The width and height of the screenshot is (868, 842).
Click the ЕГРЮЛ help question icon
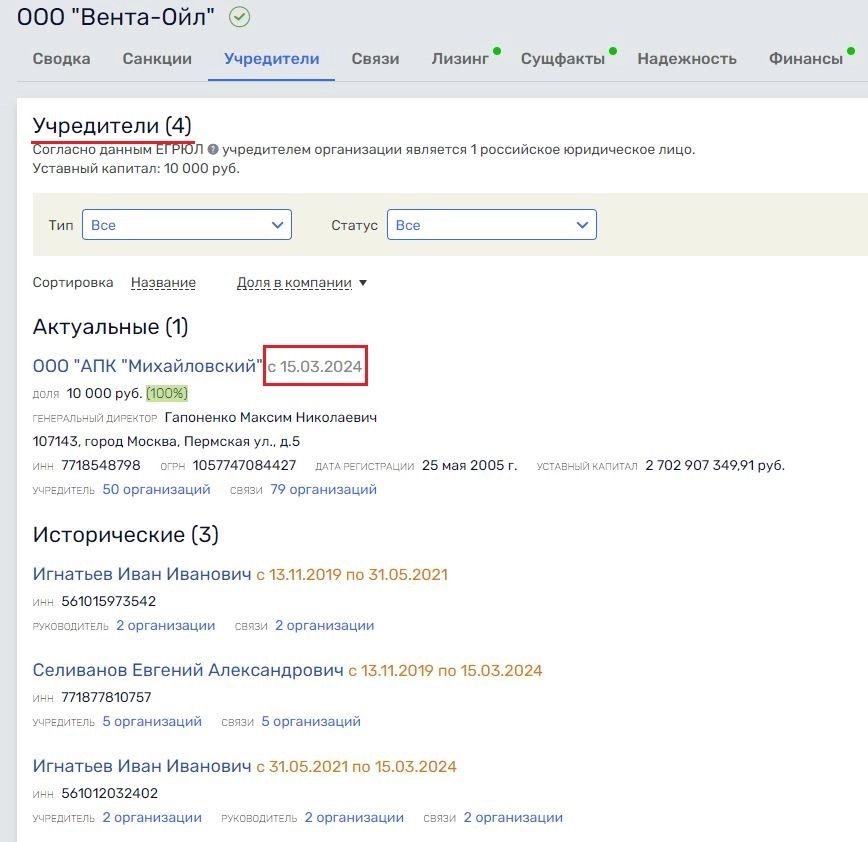pyautogui.click(x=213, y=149)
